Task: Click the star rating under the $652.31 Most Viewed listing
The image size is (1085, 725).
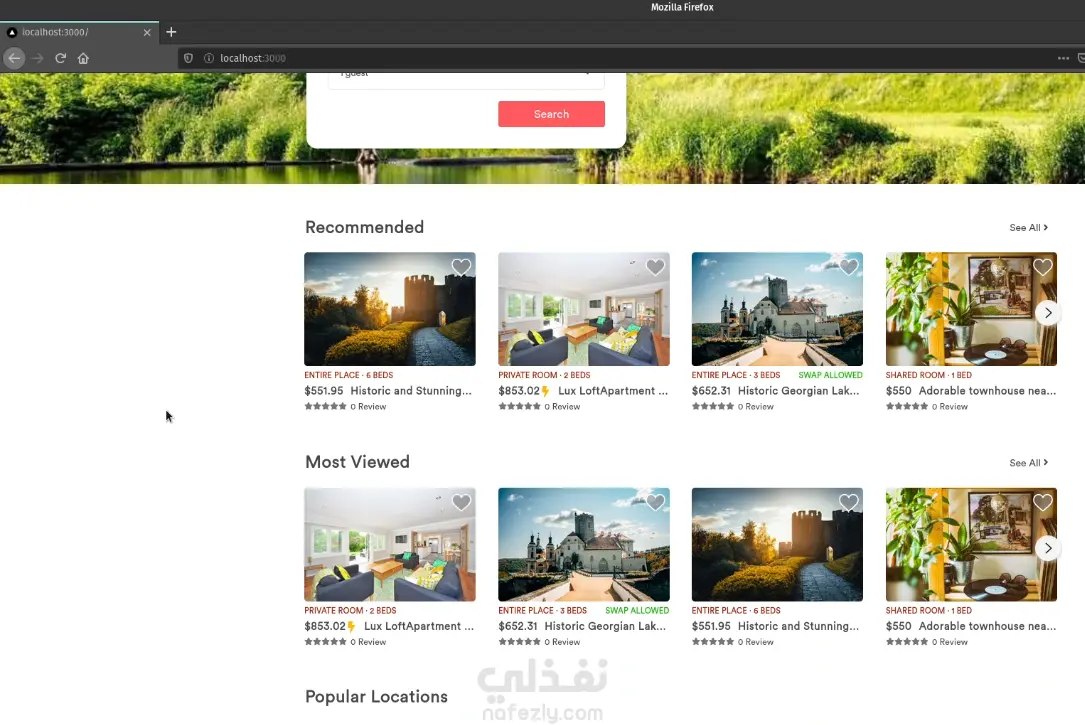Action: point(519,642)
